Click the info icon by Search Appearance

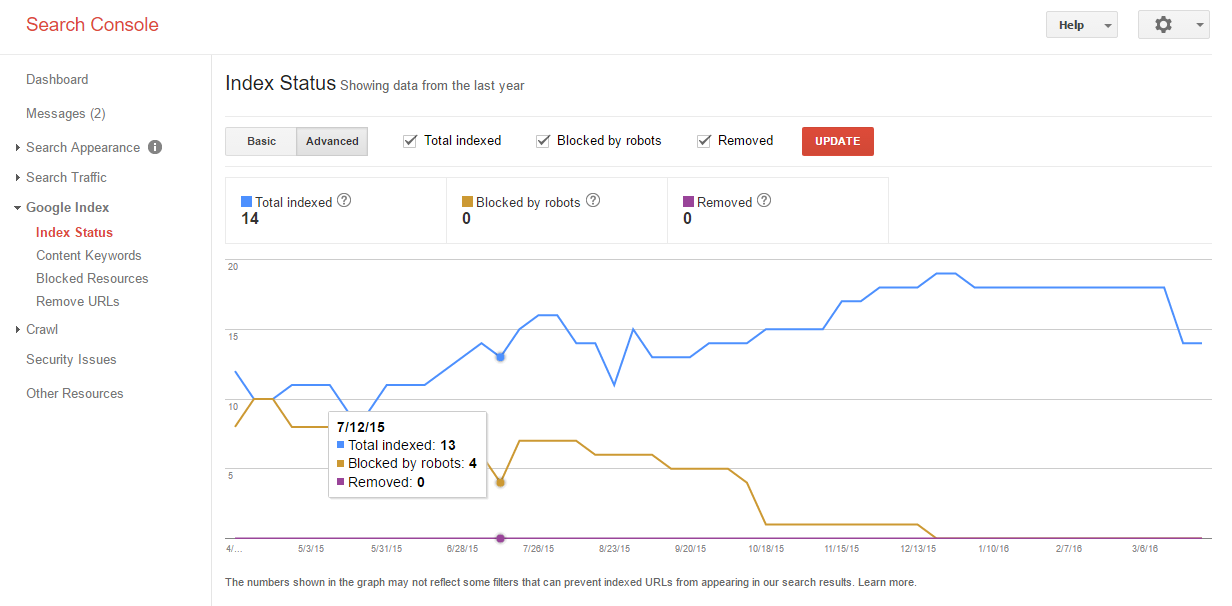[155, 147]
